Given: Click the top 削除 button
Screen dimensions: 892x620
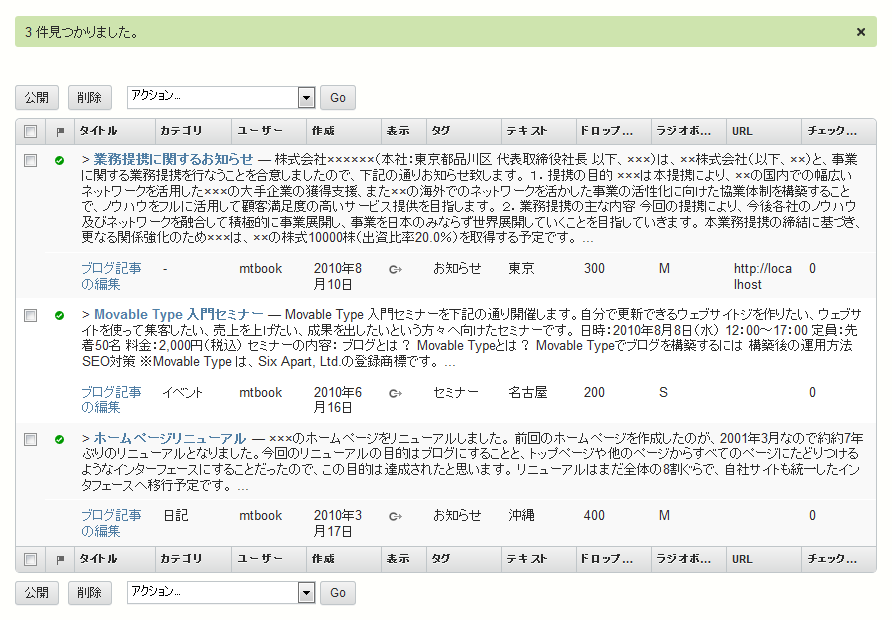Looking at the screenshot, I should coord(89,97).
